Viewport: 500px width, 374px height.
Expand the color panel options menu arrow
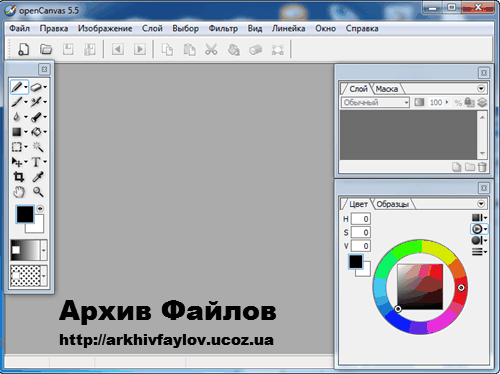[481, 204]
